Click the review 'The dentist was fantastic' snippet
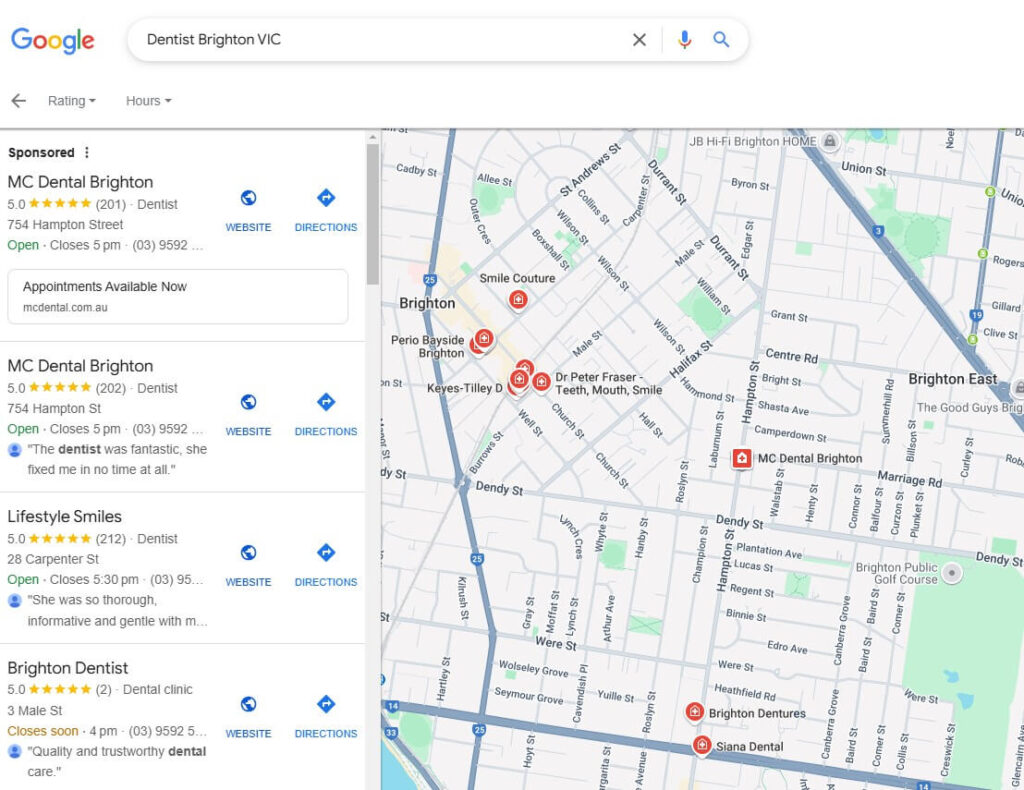This screenshot has height=790, width=1024. coord(118,459)
